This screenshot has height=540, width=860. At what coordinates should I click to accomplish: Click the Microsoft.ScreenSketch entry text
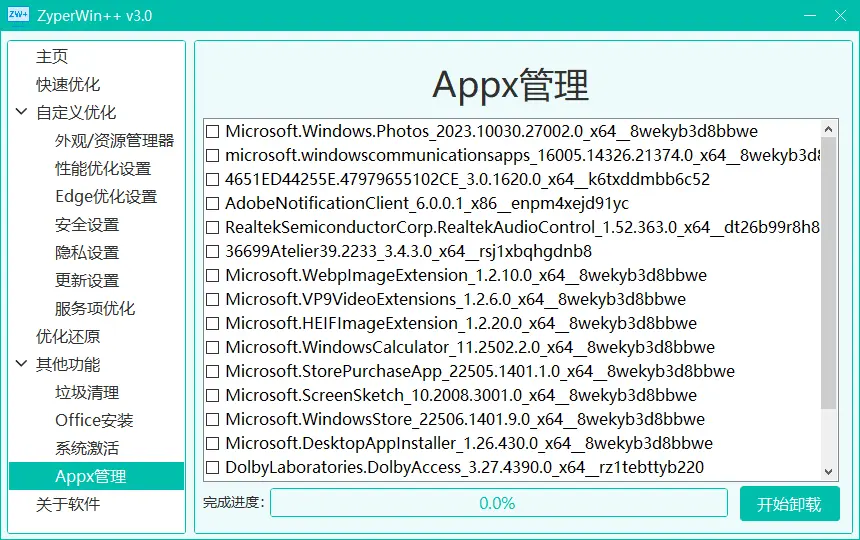[461, 395]
